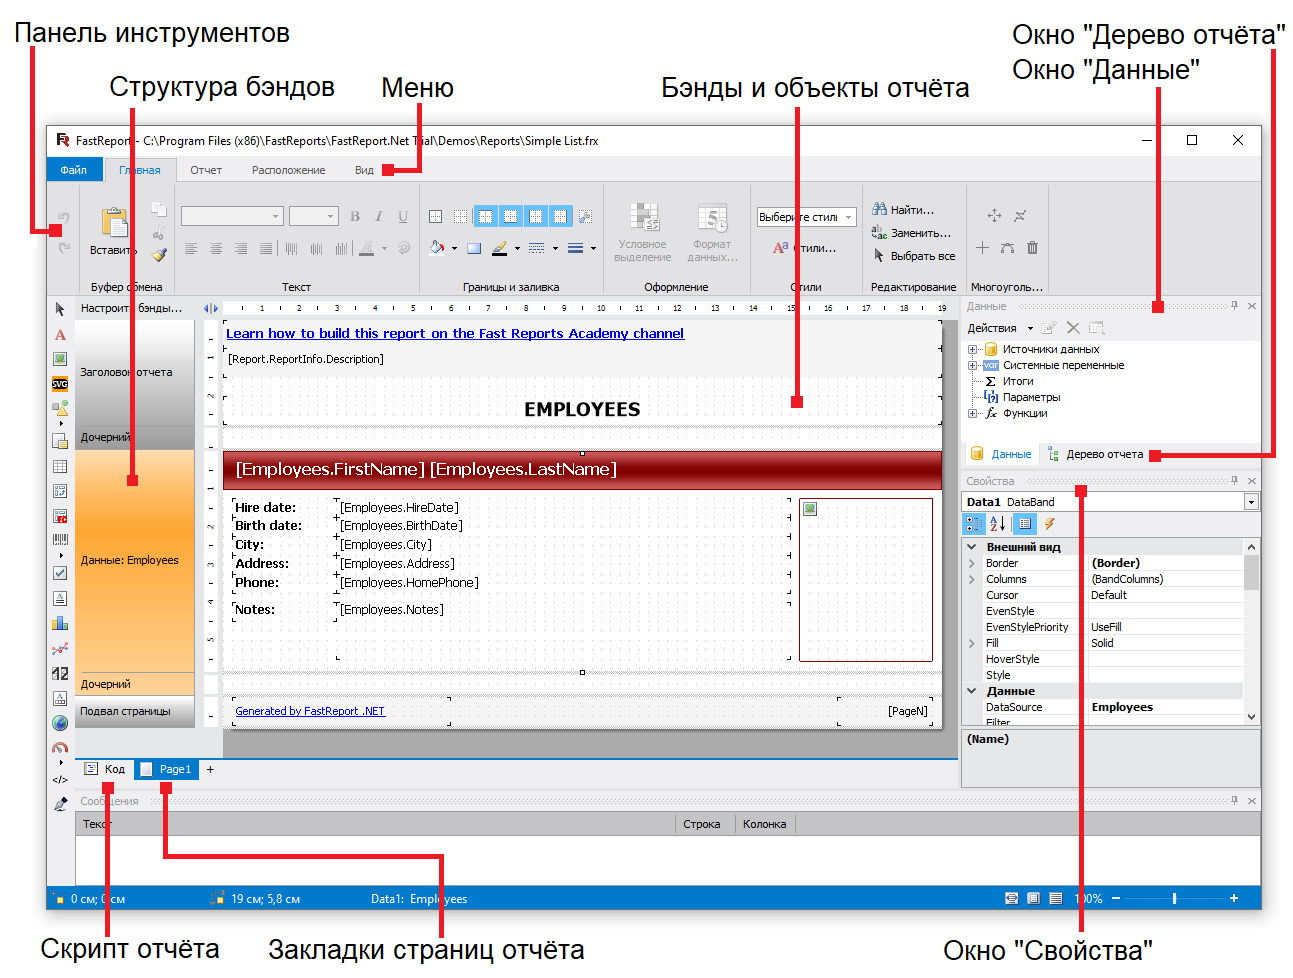
Task: Switch to the Page1 tab
Action: click(x=166, y=769)
